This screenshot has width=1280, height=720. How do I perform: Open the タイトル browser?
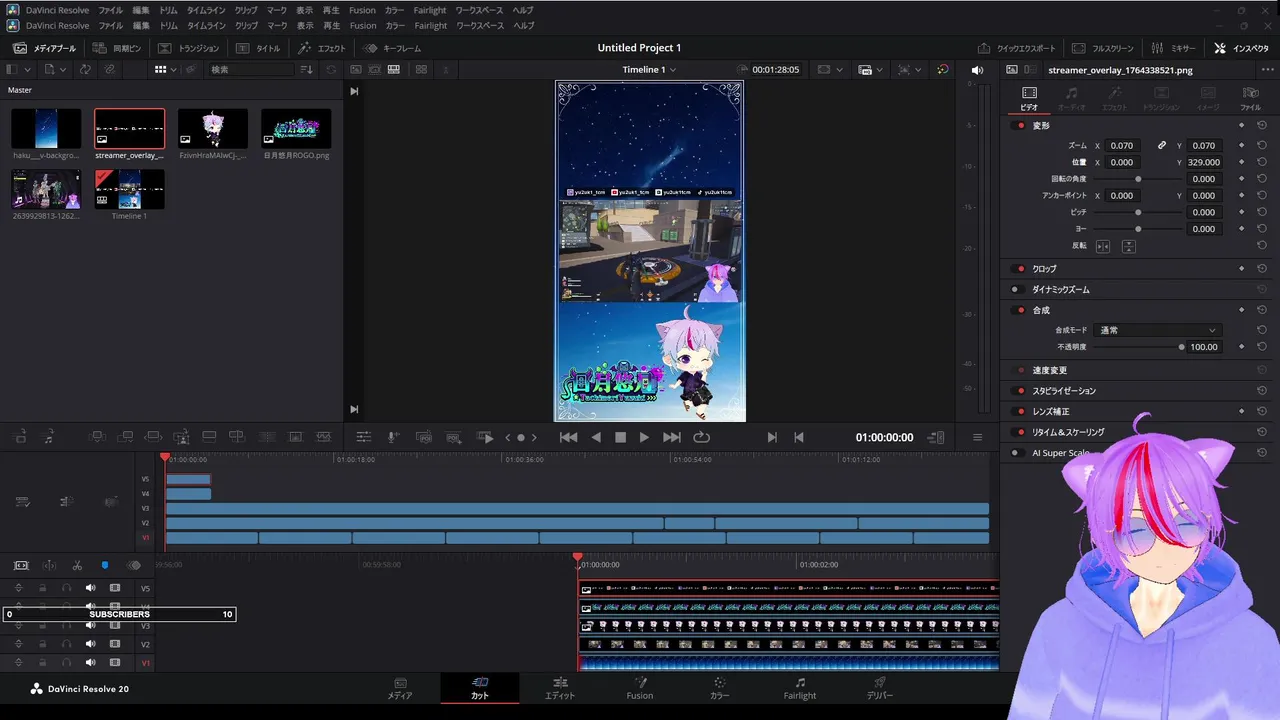click(x=258, y=48)
